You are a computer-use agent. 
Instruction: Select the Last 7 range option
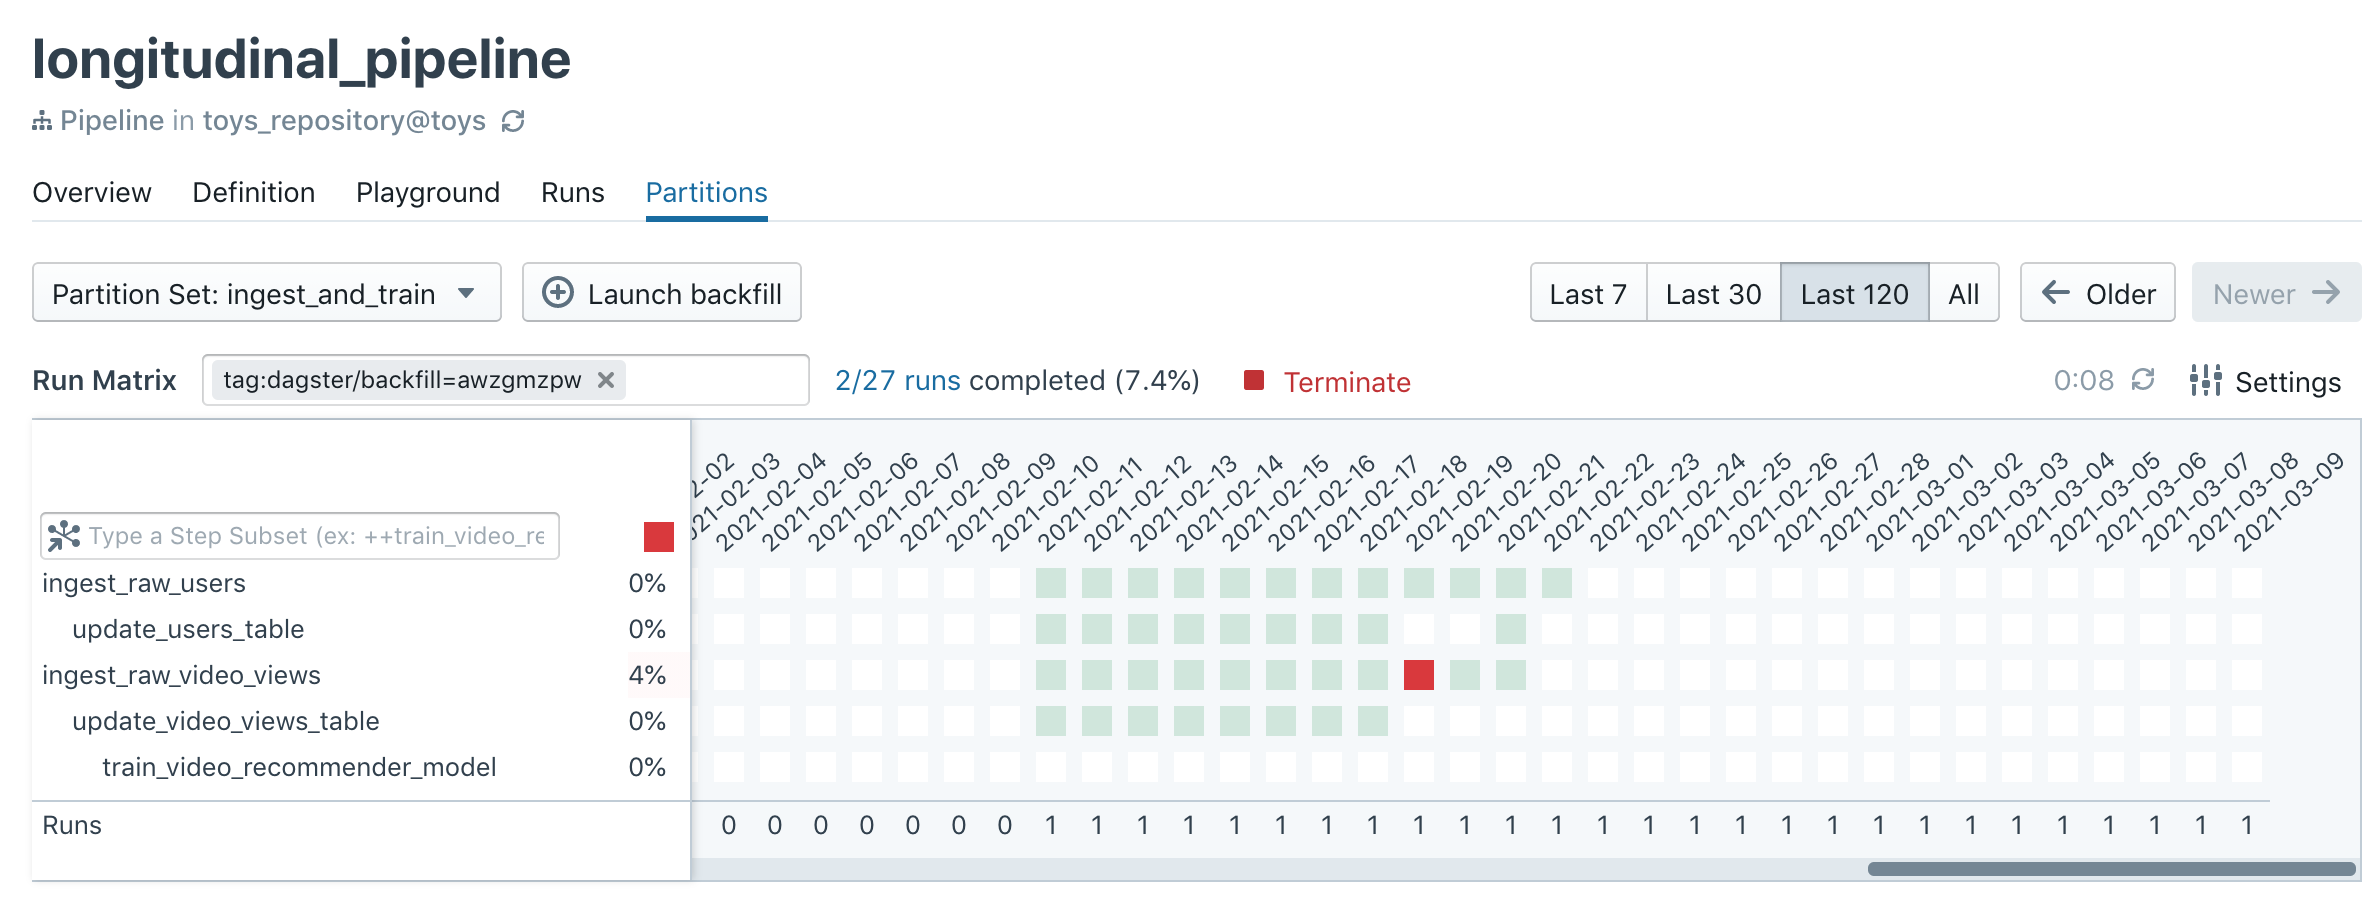[x=1588, y=293]
